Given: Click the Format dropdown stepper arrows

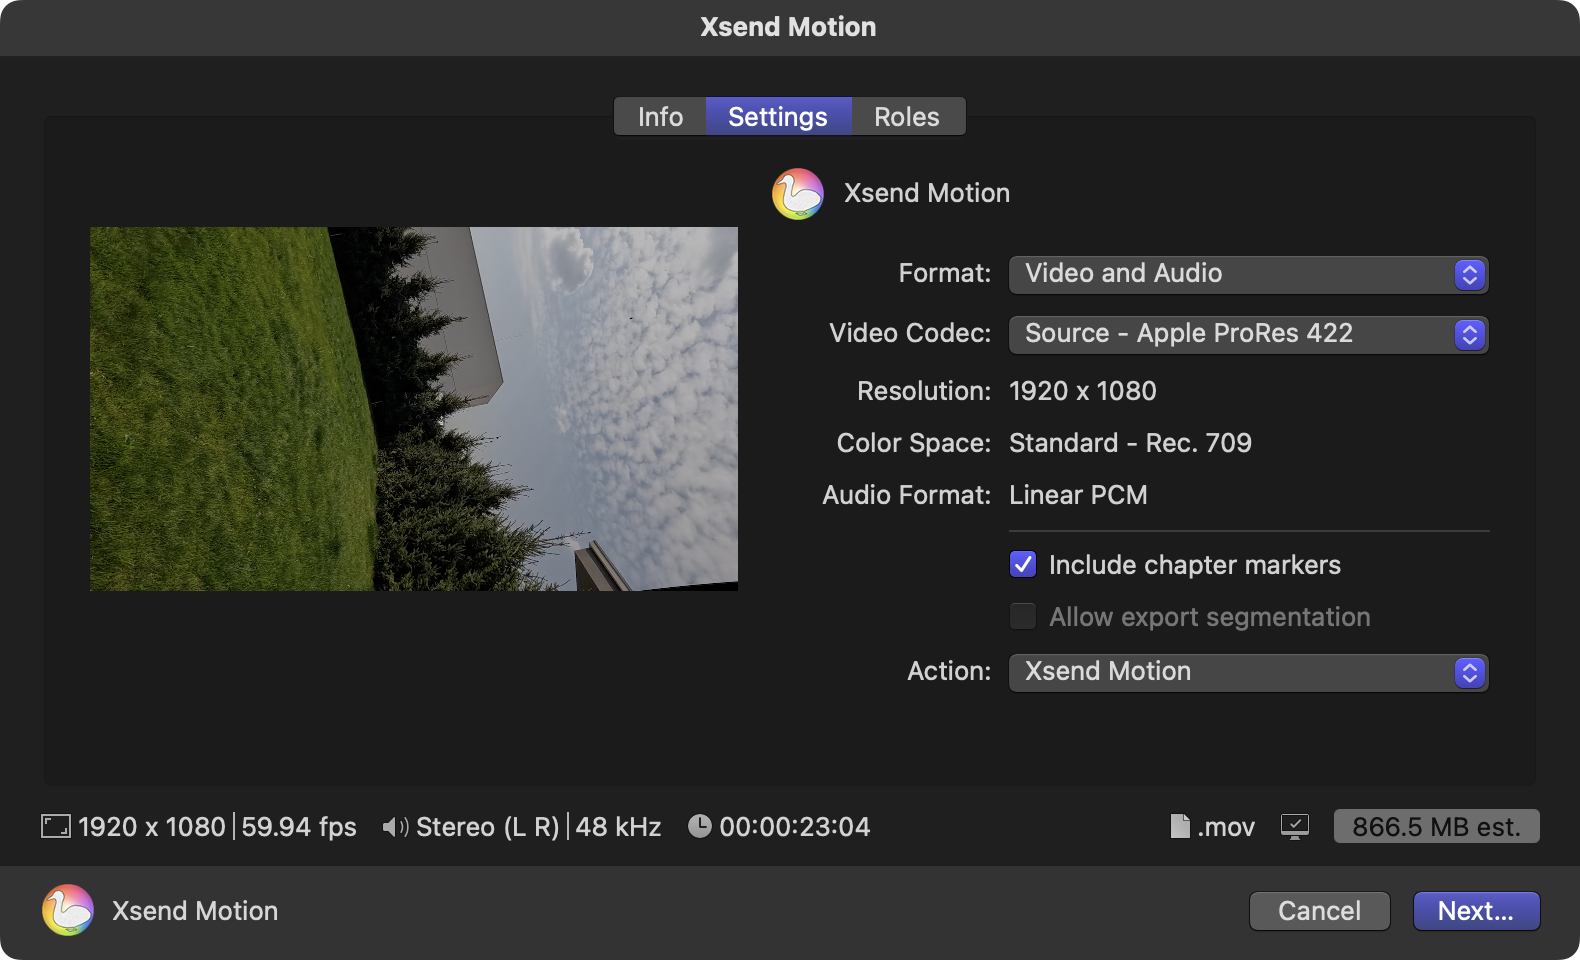Looking at the screenshot, I should 1469,275.
